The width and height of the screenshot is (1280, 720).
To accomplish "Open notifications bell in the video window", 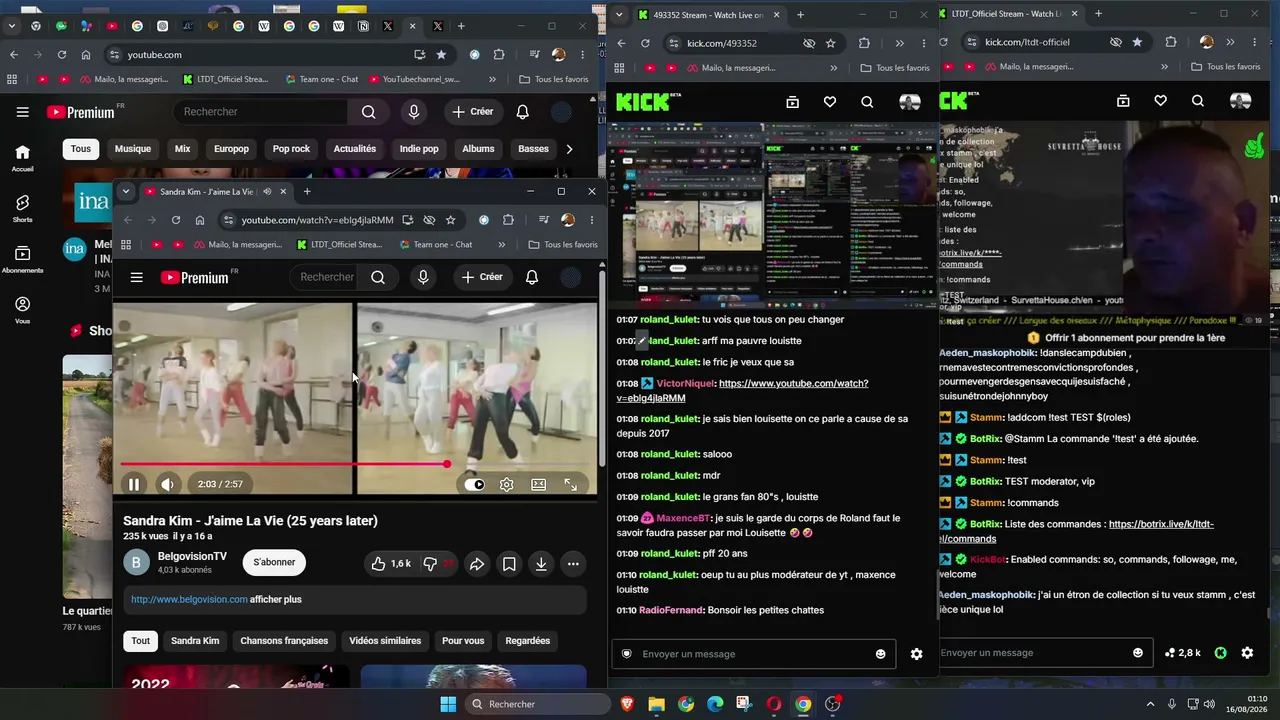I will tap(532, 277).
